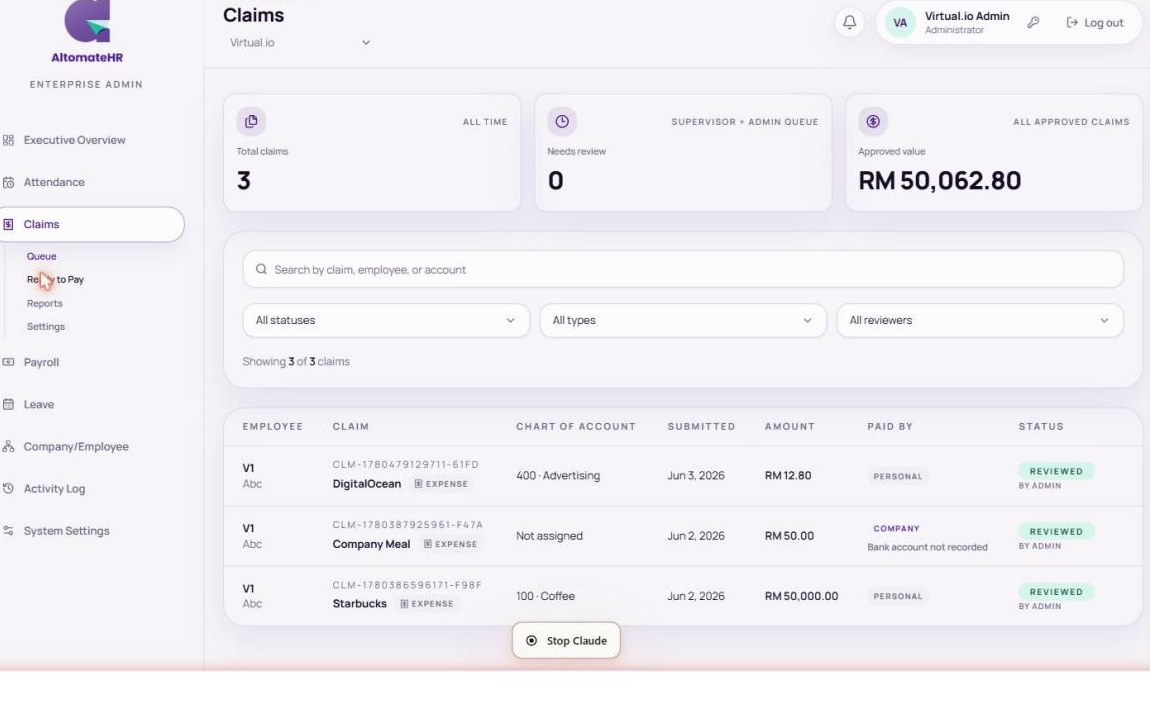Open the DigitalOcean claim

tap(367, 484)
